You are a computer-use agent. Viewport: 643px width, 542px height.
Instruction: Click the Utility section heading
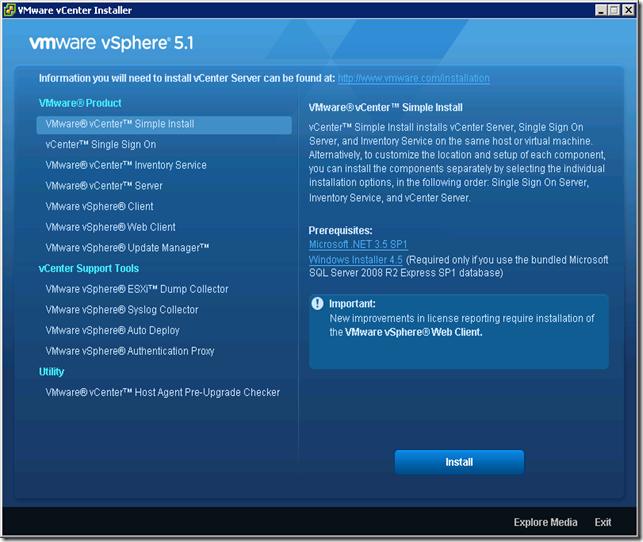tap(51, 372)
